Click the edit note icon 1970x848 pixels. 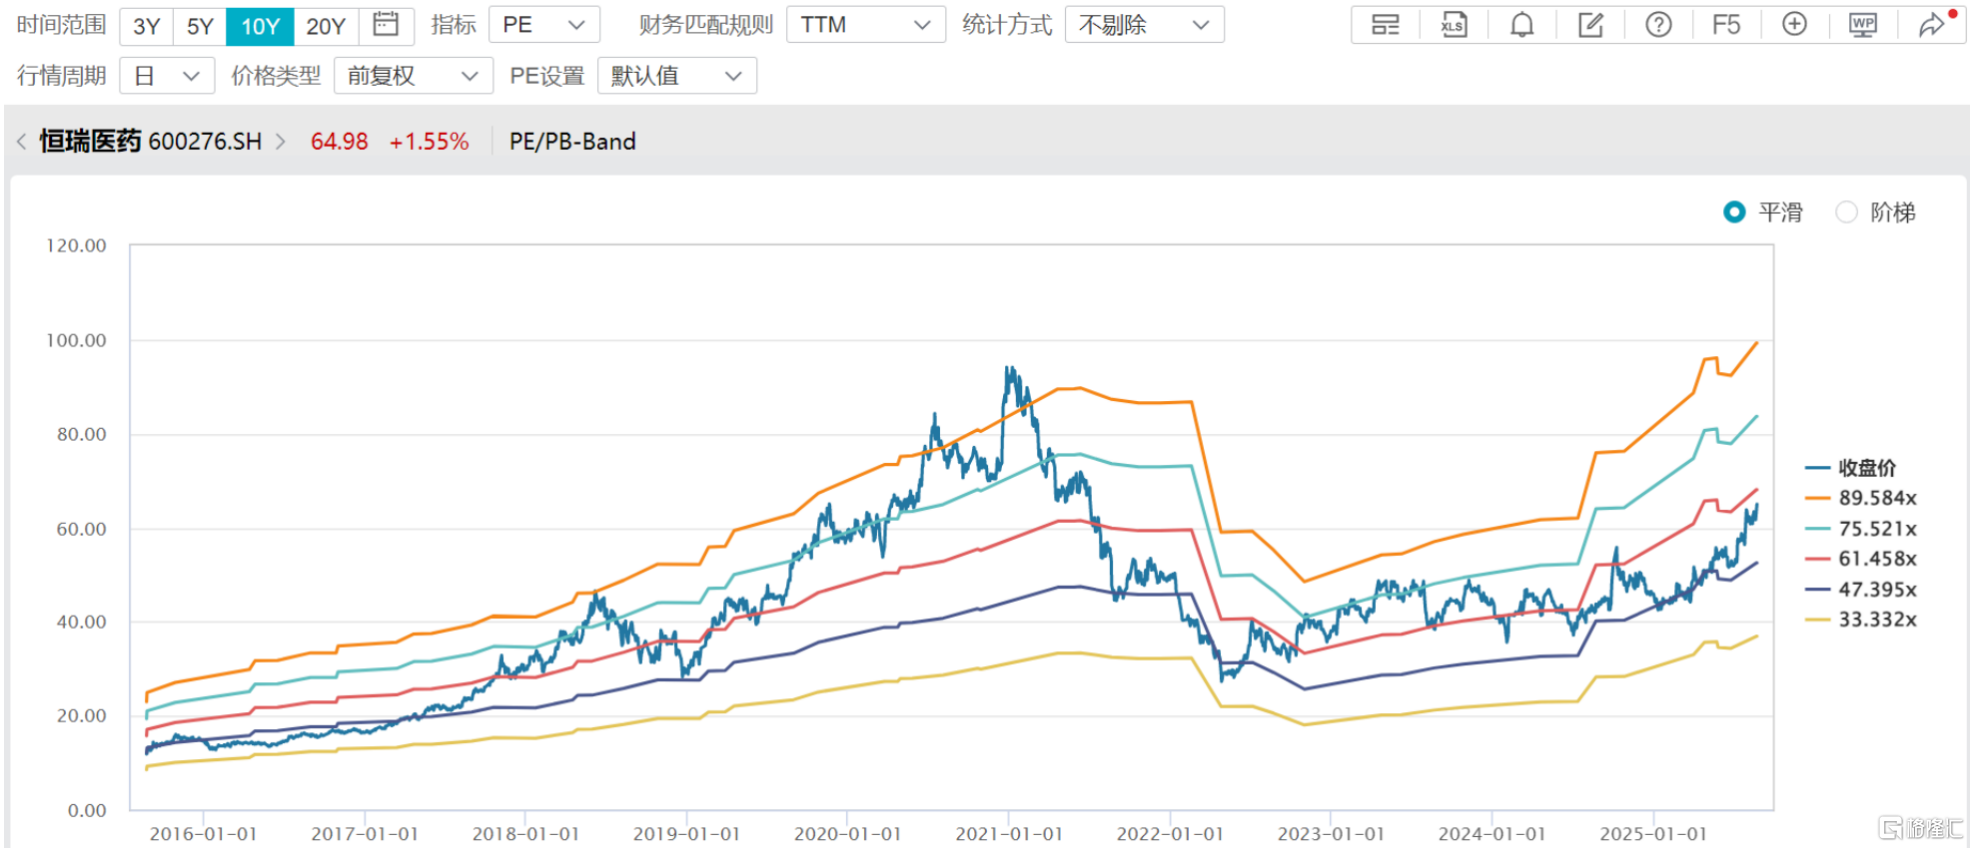1590,25
